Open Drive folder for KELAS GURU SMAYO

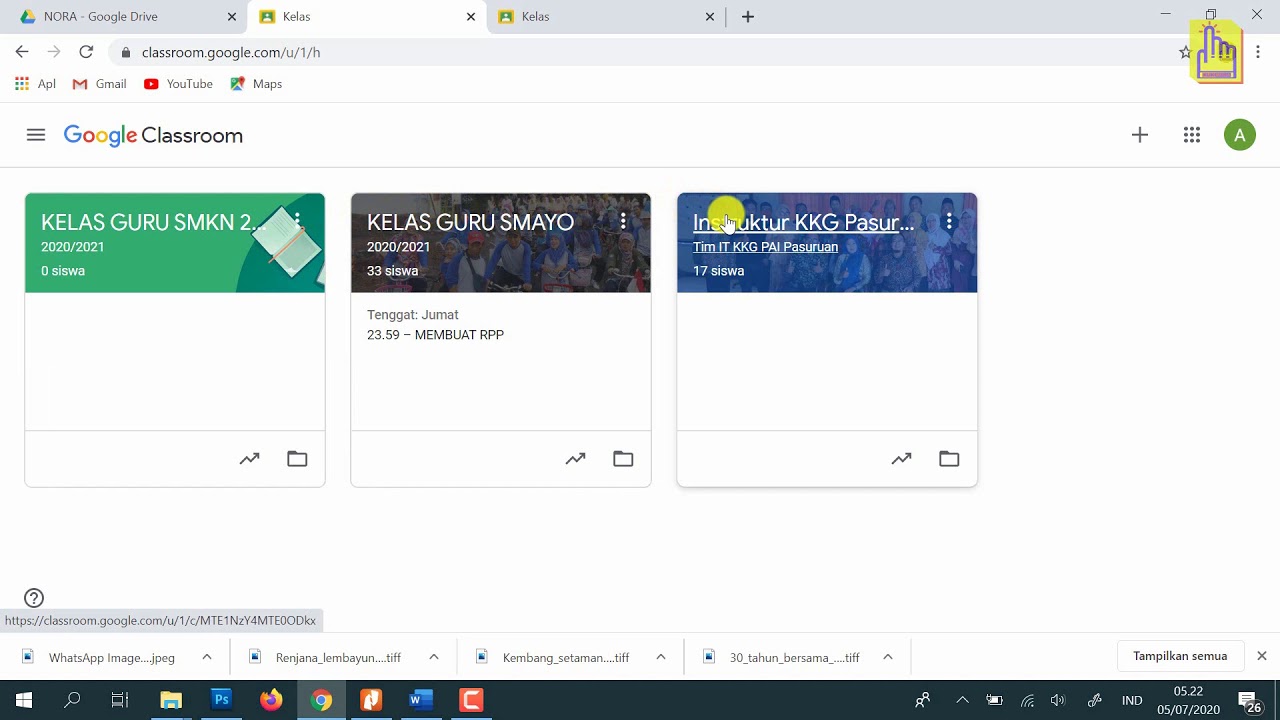coord(623,459)
